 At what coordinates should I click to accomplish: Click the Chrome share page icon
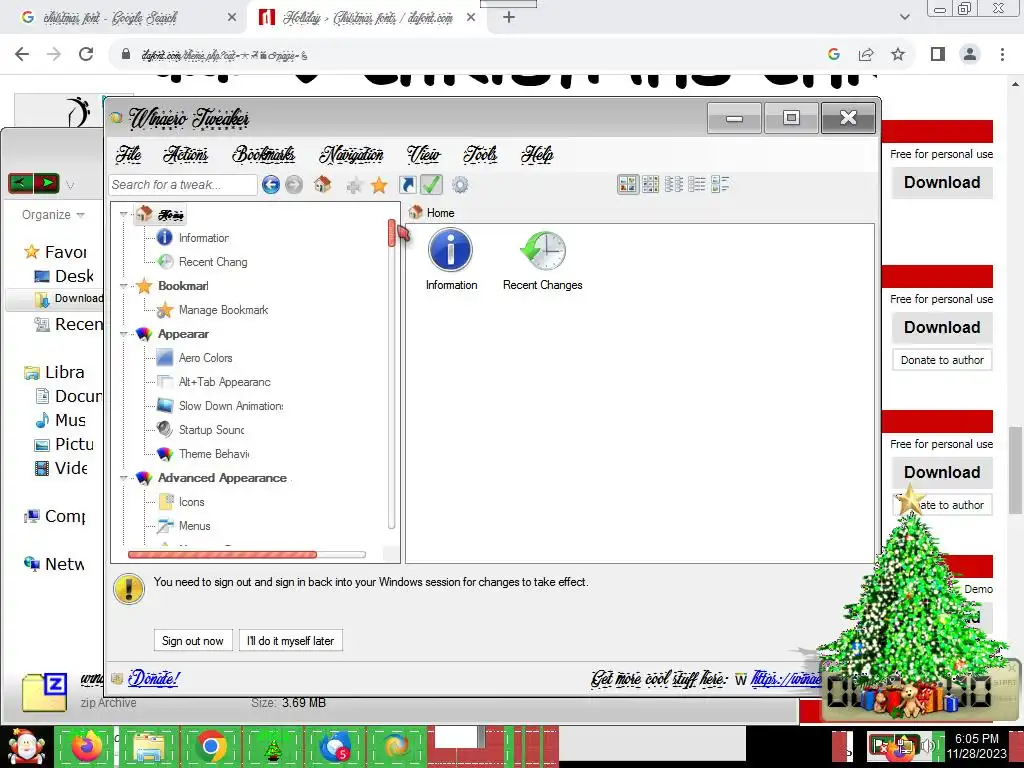click(866, 54)
